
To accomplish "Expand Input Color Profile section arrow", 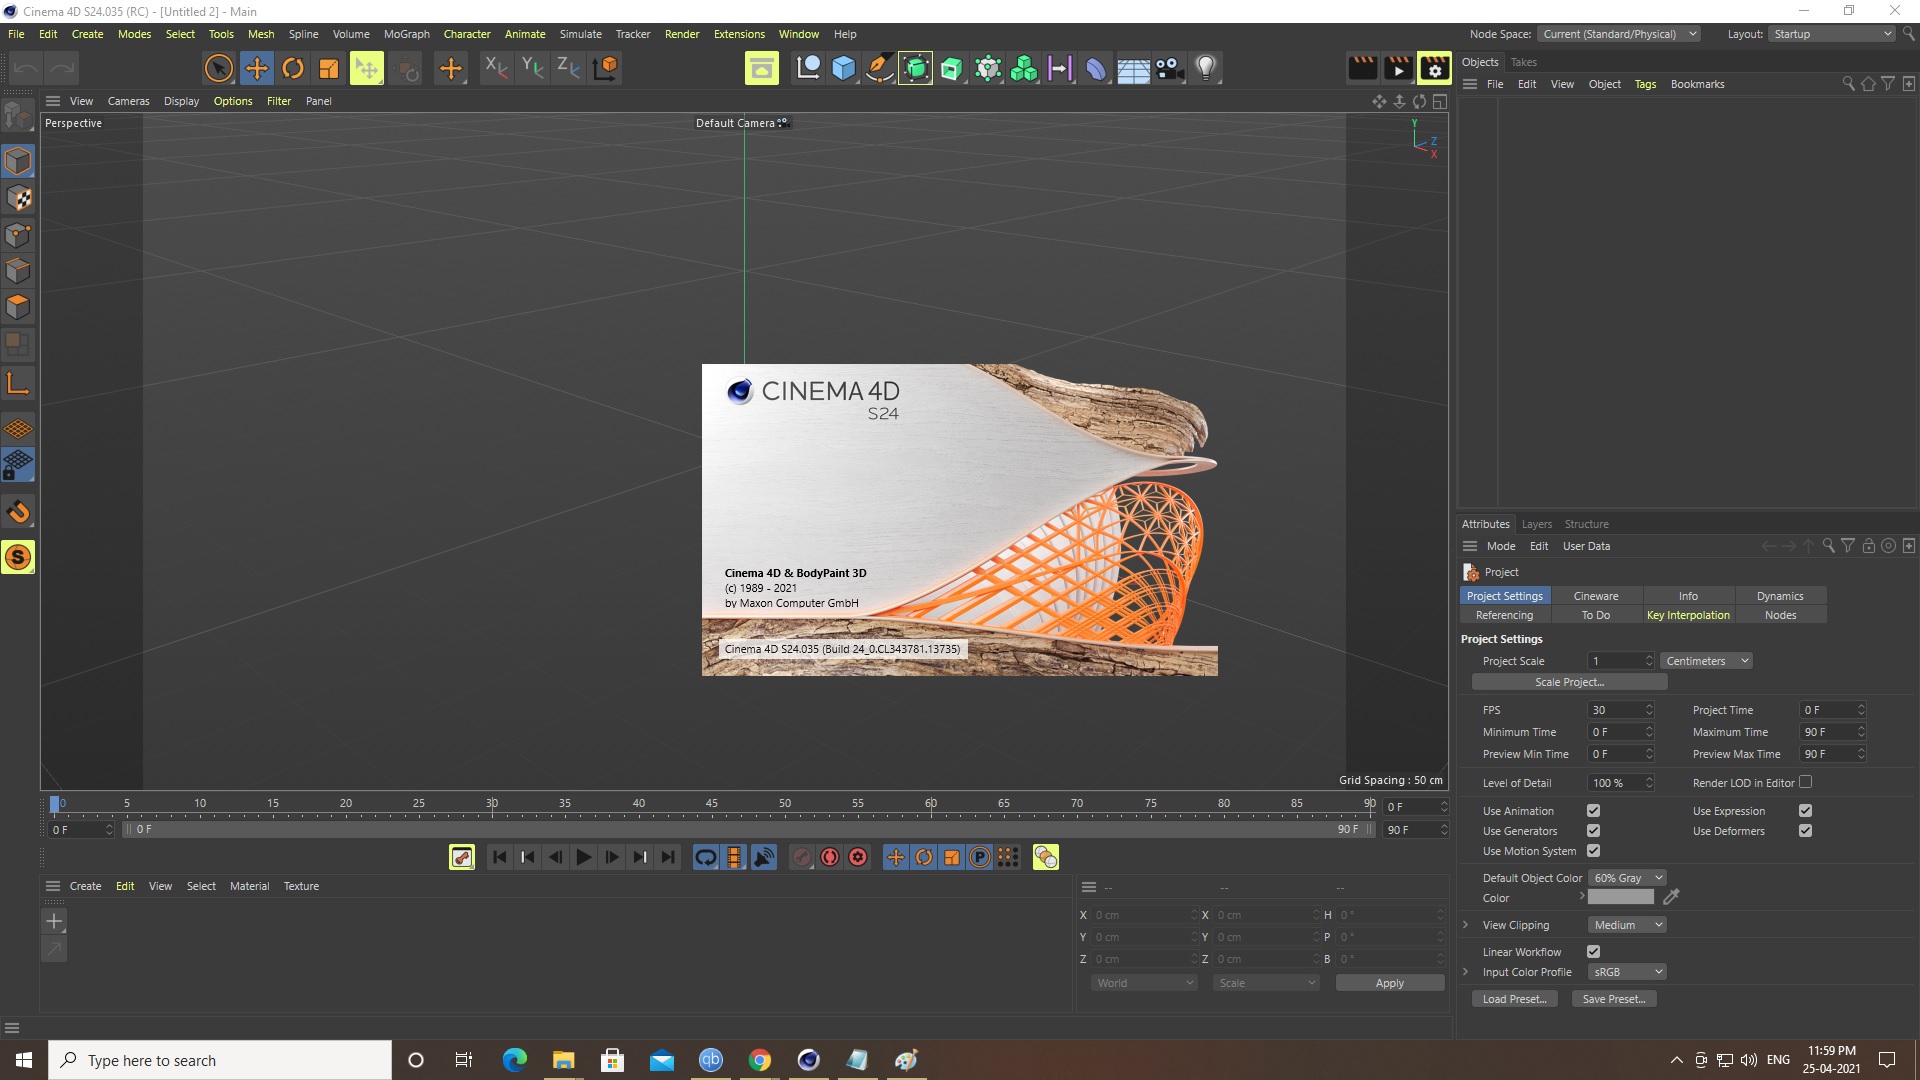I will [x=1466, y=972].
